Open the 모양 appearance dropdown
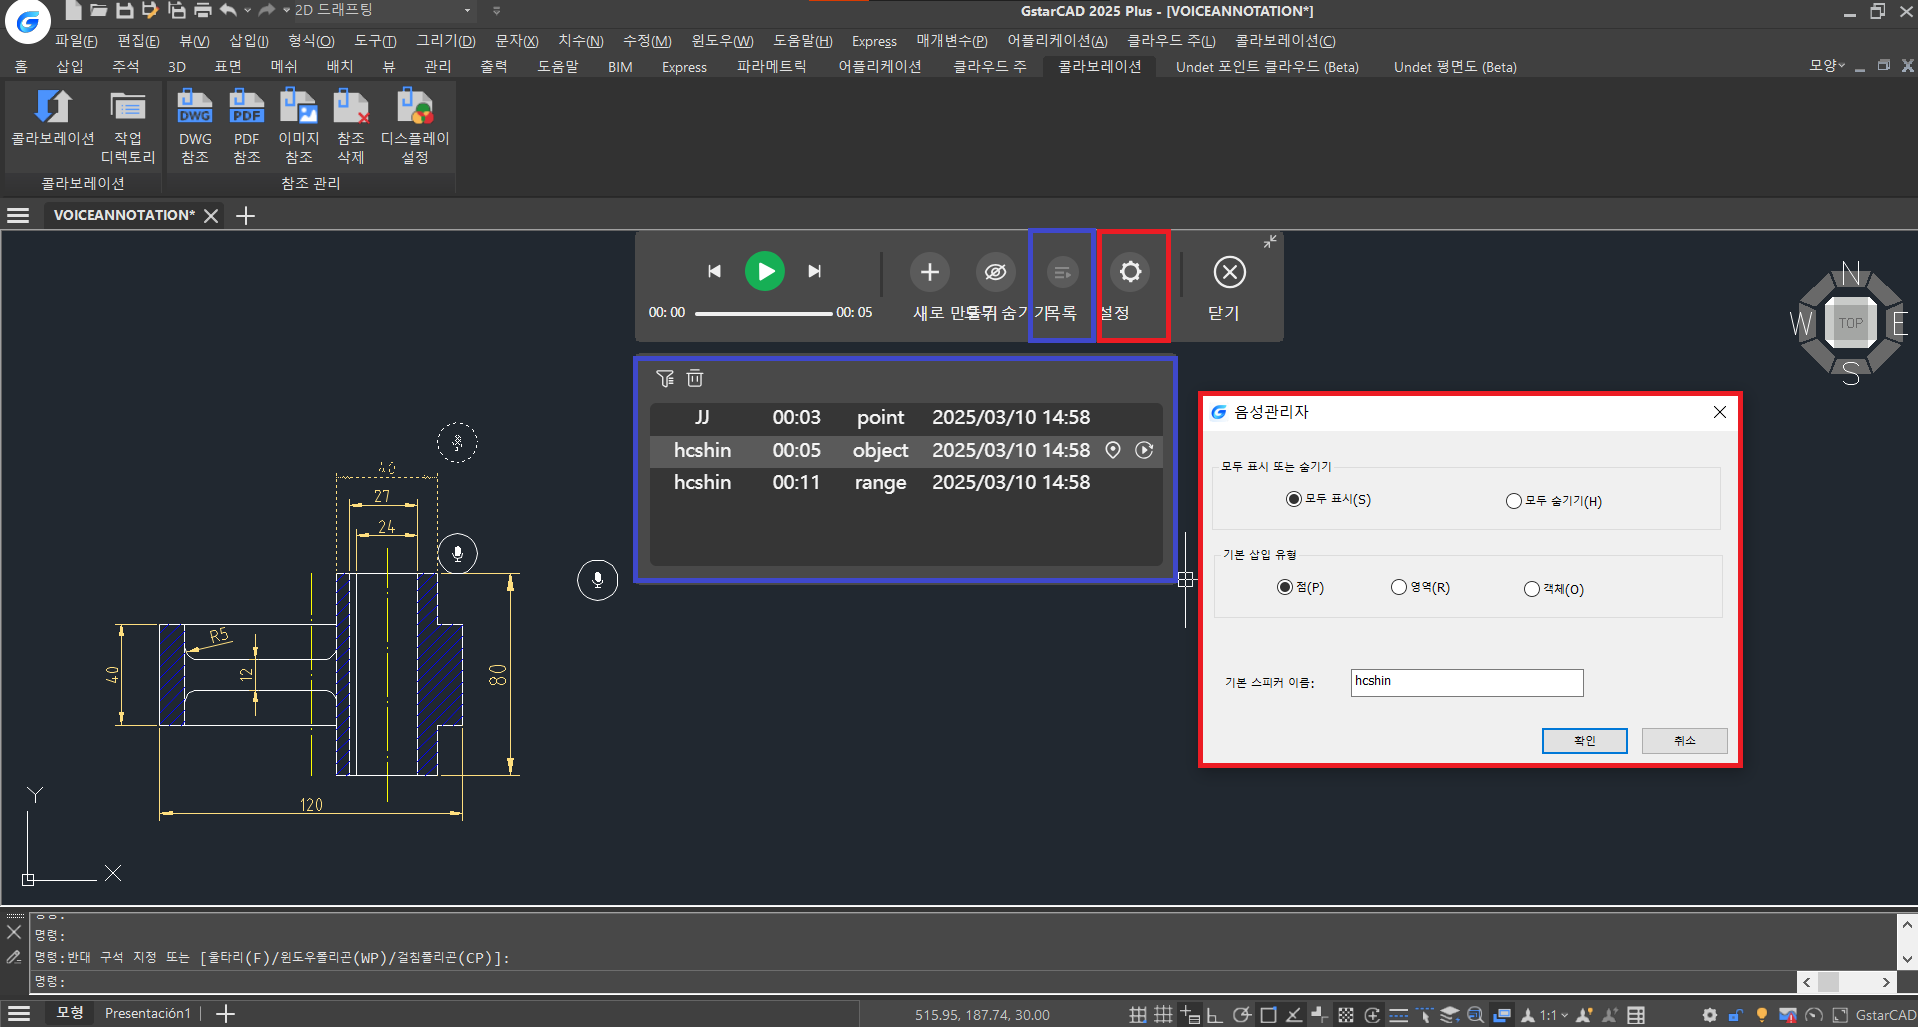The width and height of the screenshot is (1918, 1027). [x=1826, y=65]
